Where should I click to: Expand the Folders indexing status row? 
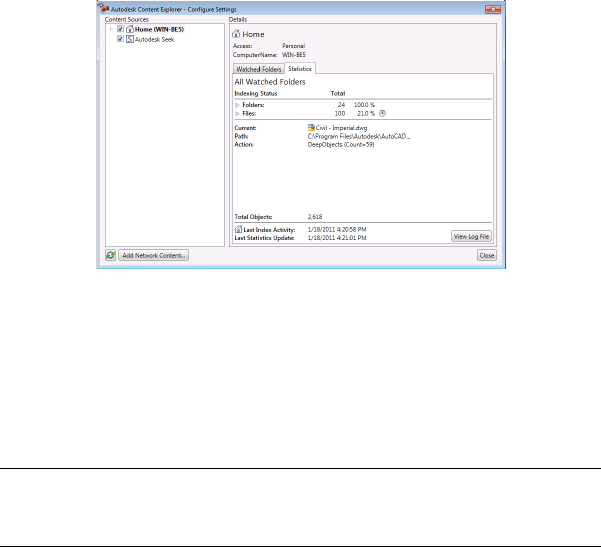(x=237, y=105)
